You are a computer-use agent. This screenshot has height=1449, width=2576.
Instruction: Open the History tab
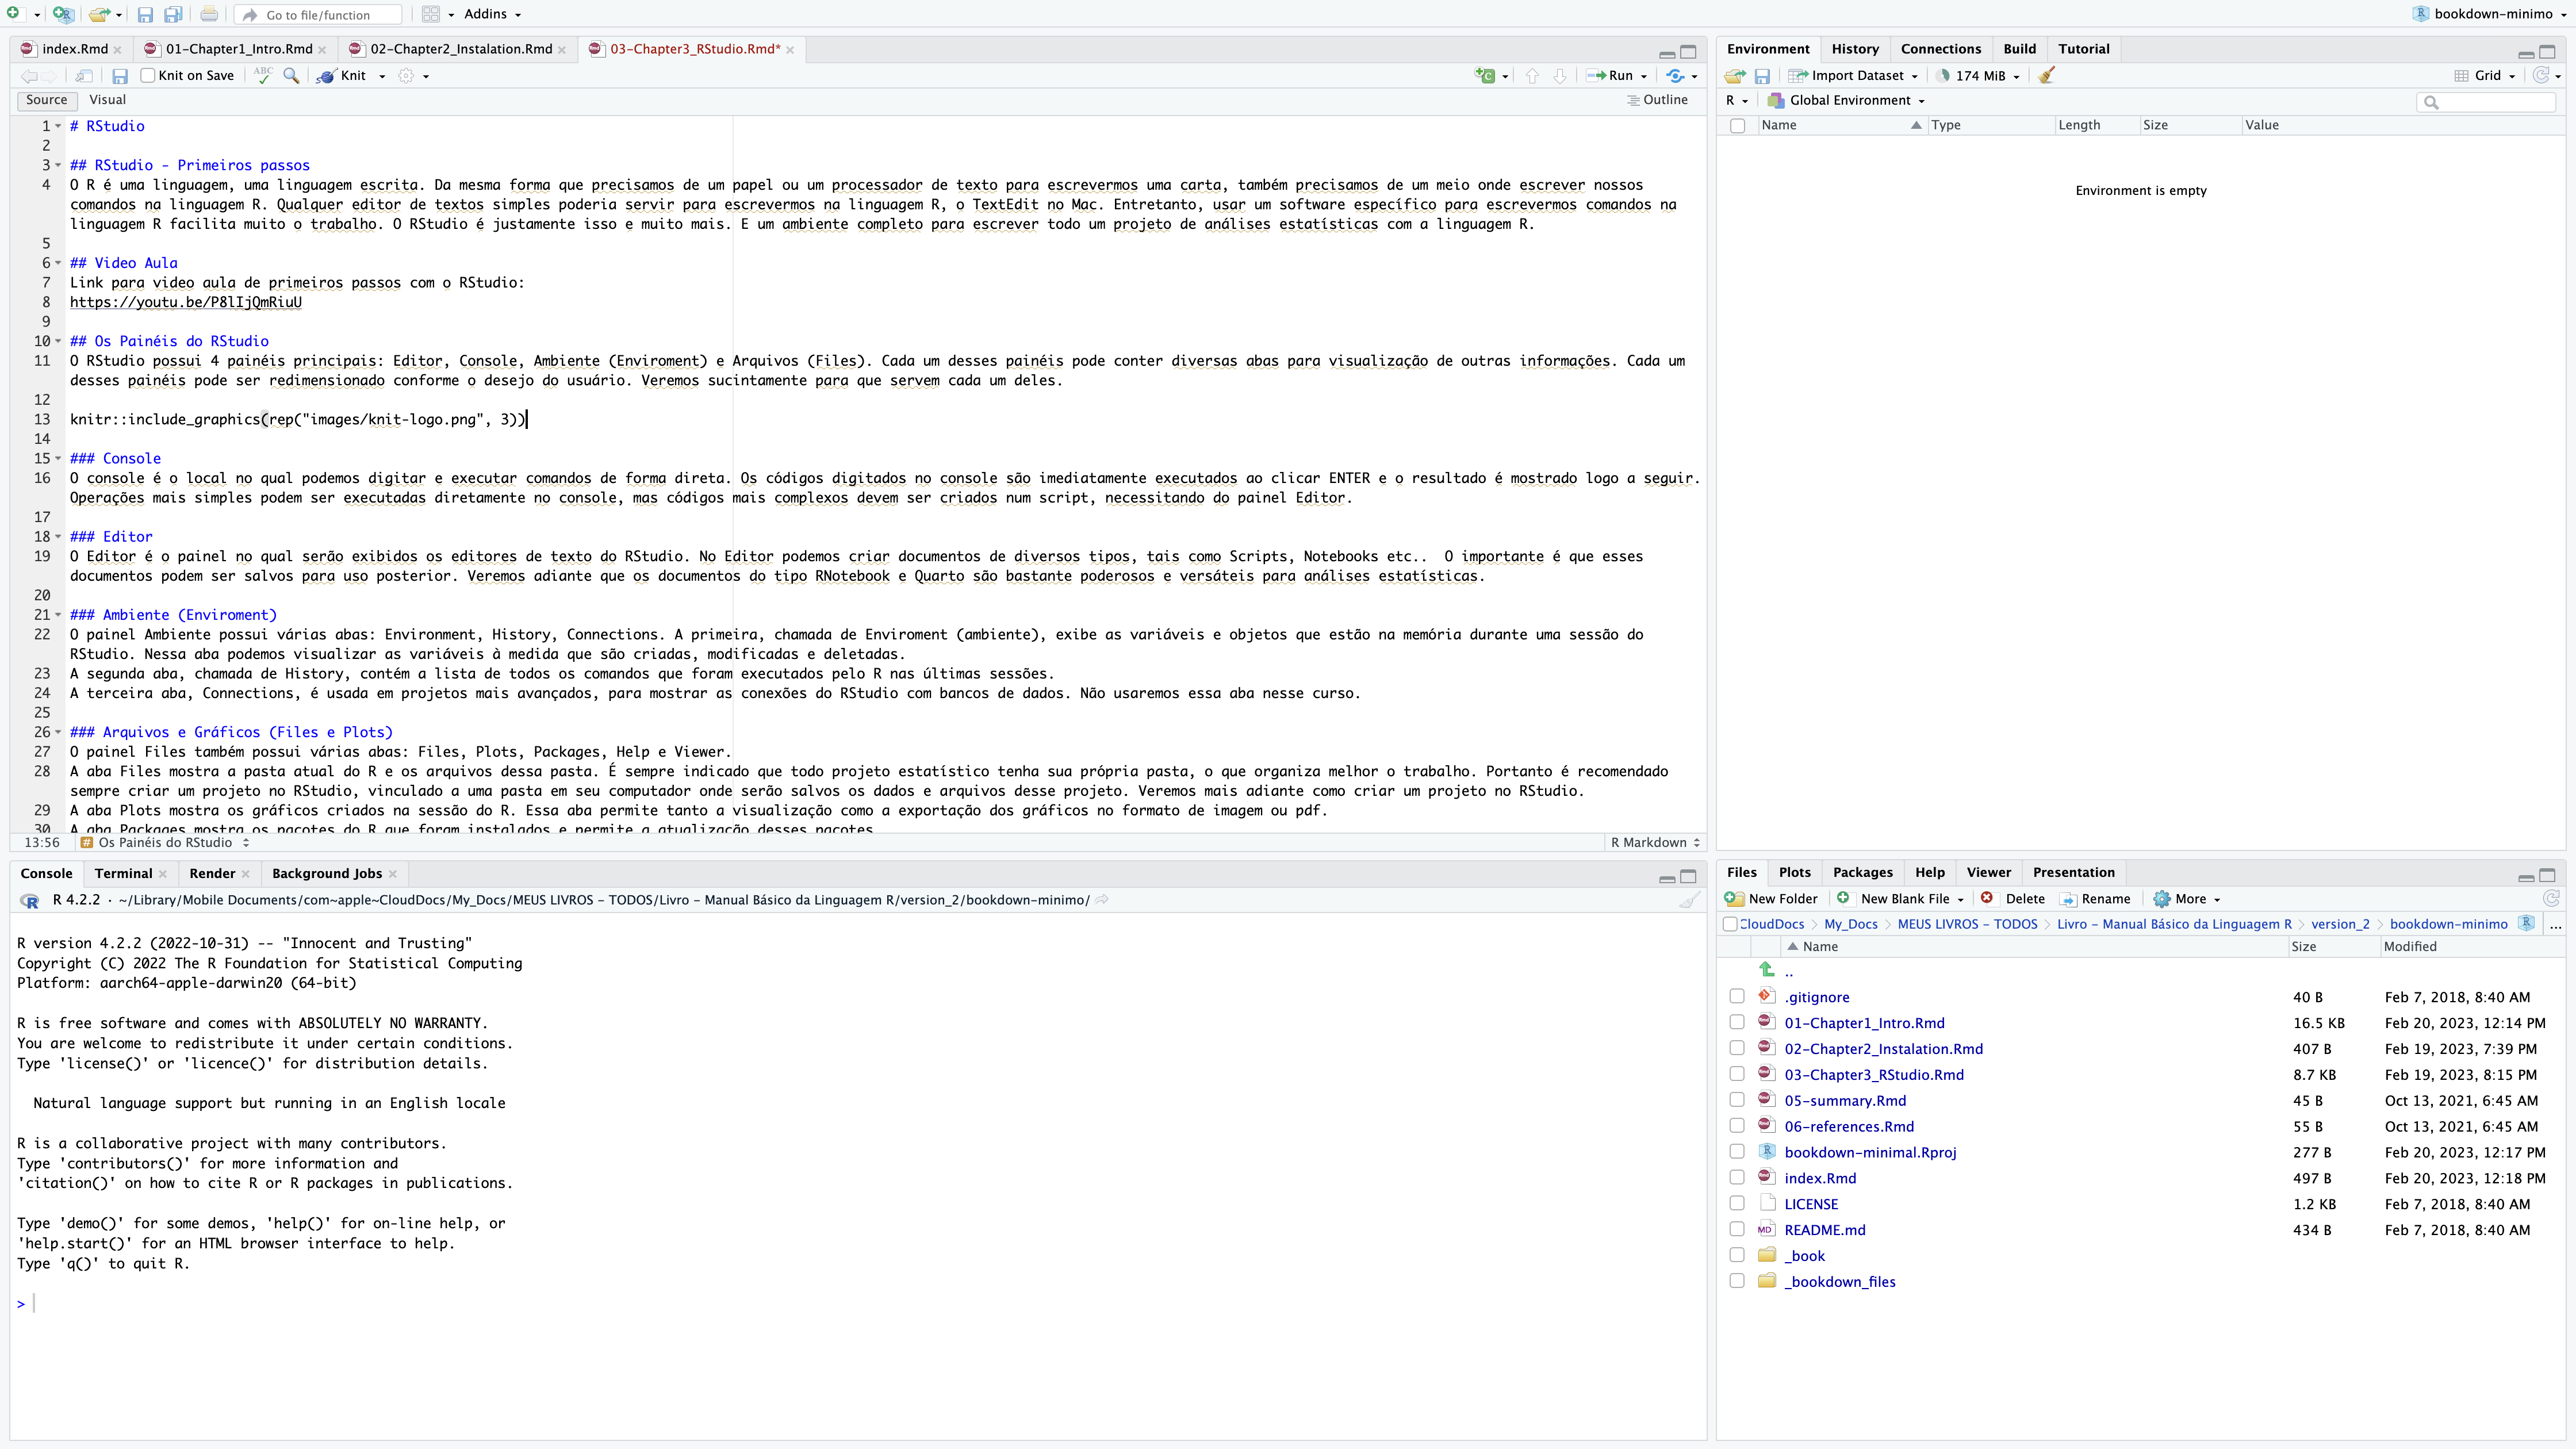1855,49
